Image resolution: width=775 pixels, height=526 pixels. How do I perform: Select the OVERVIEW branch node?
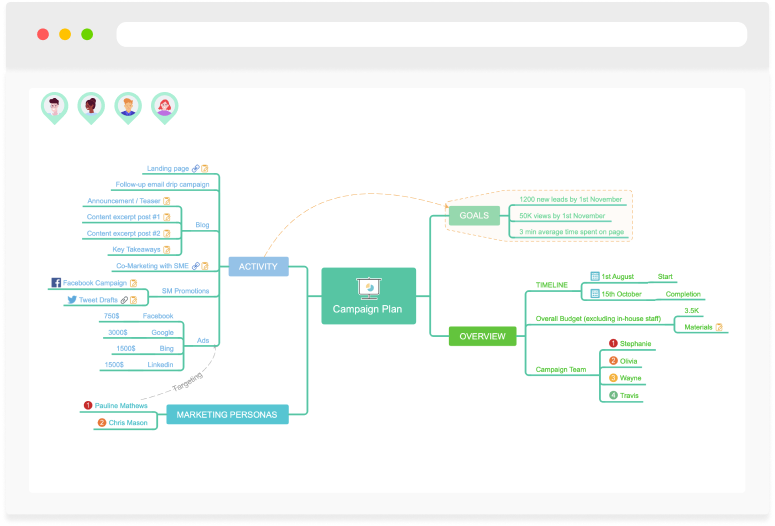[x=482, y=336]
